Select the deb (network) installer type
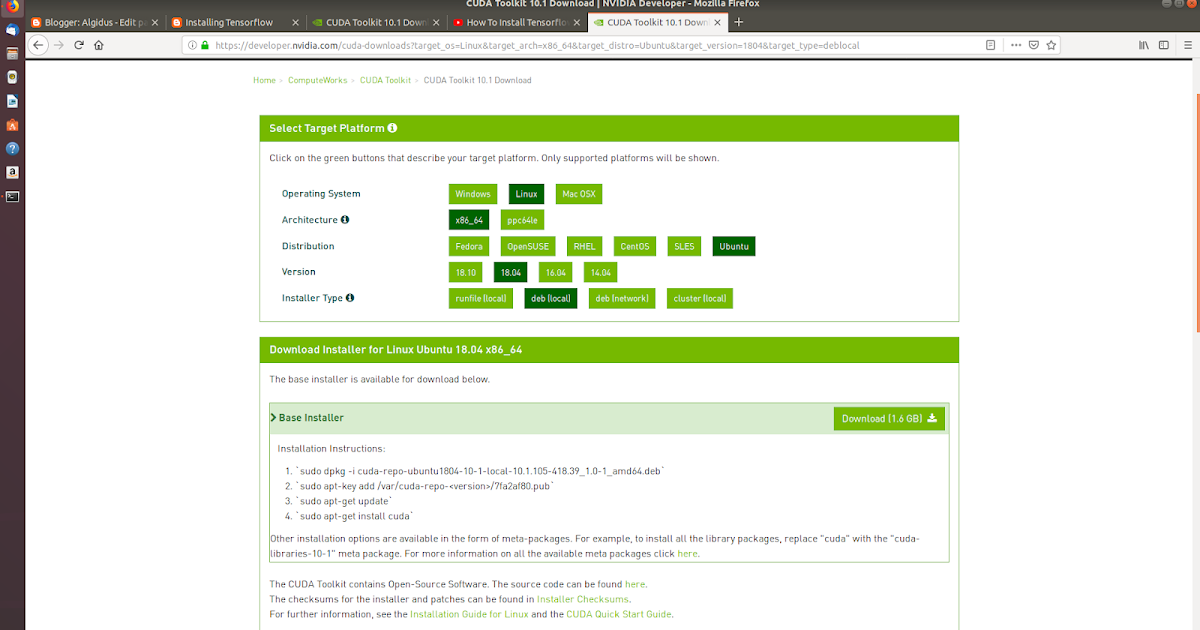This screenshot has width=1200, height=630. [622, 298]
